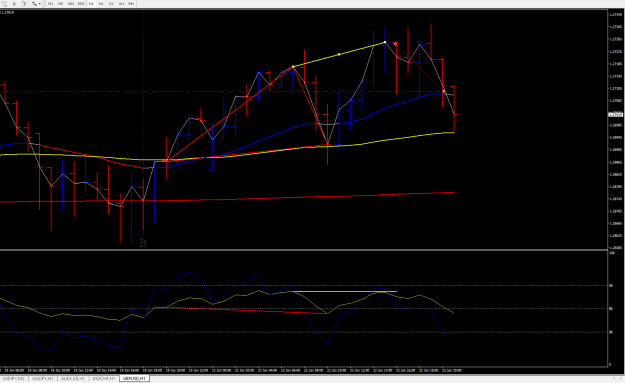The width and height of the screenshot is (625, 383).
Task: Select the GBPUSD,H1 chart tab
Action: 134,378
